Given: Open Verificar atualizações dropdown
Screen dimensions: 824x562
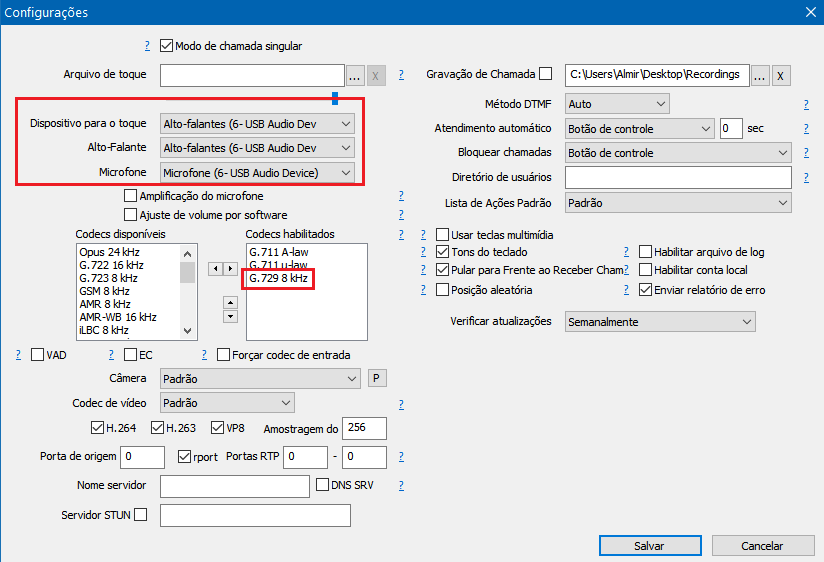Looking at the screenshot, I should [x=747, y=322].
